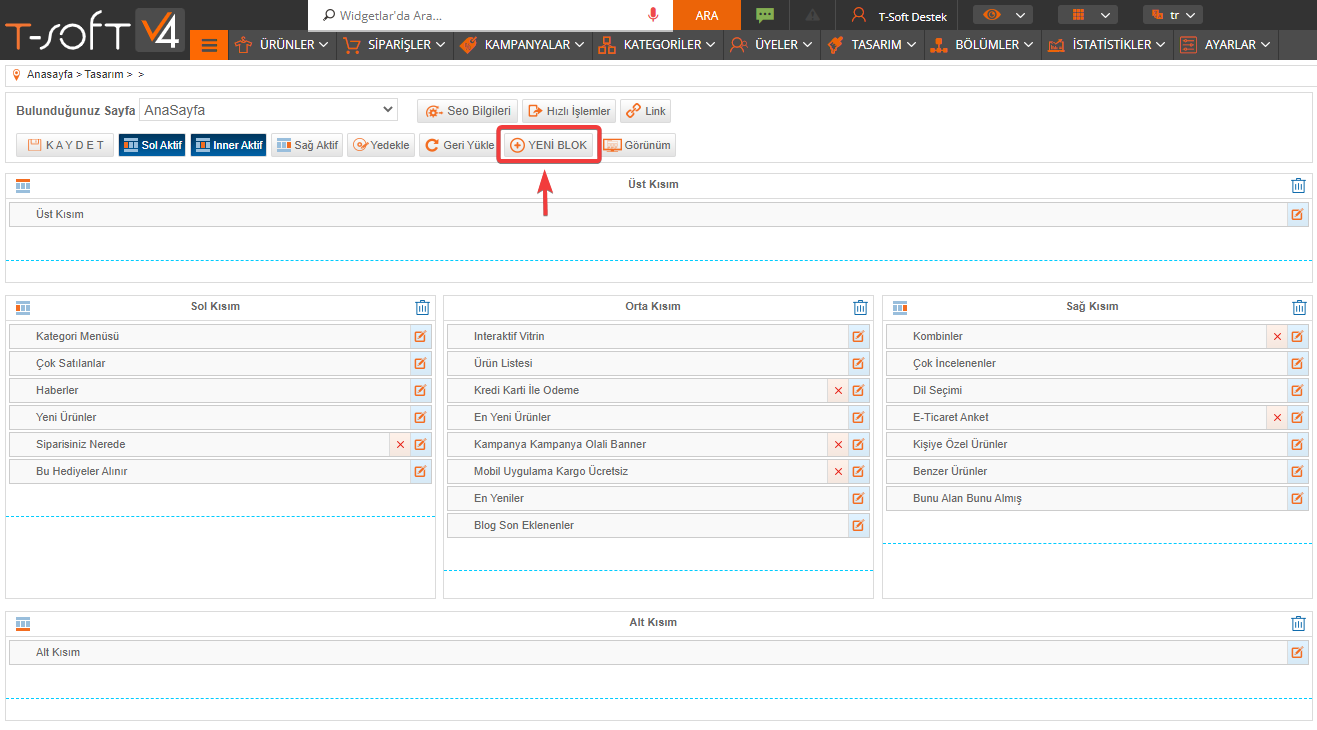Remove the Kombinler block
The image size is (1317, 730).
(x=1277, y=337)
